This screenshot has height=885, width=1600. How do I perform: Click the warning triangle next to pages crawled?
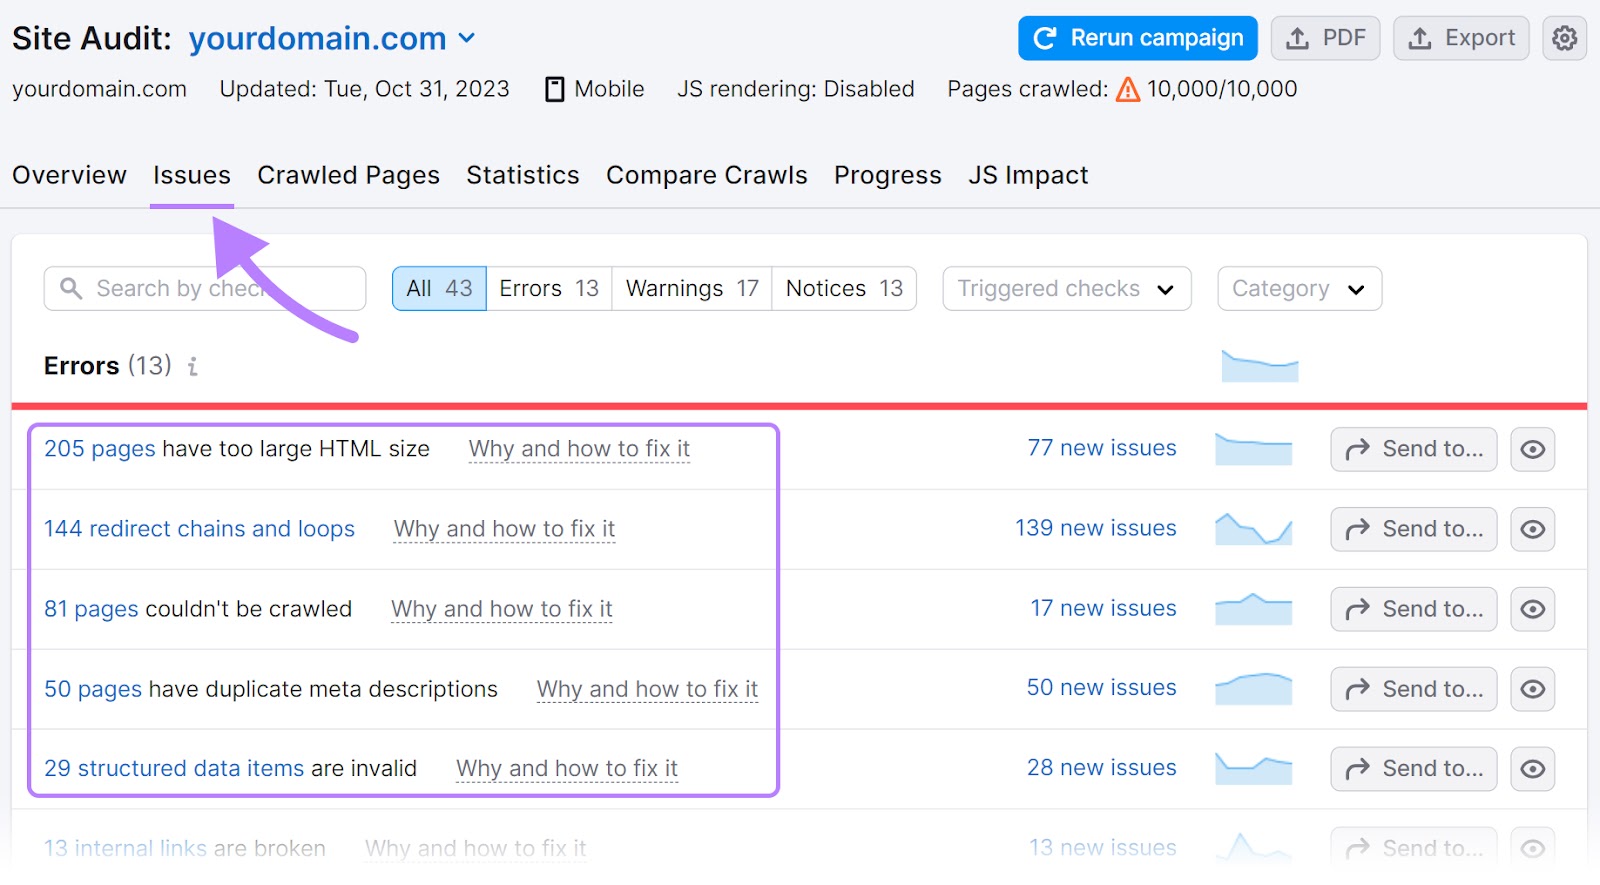(x=1128, y=90)
